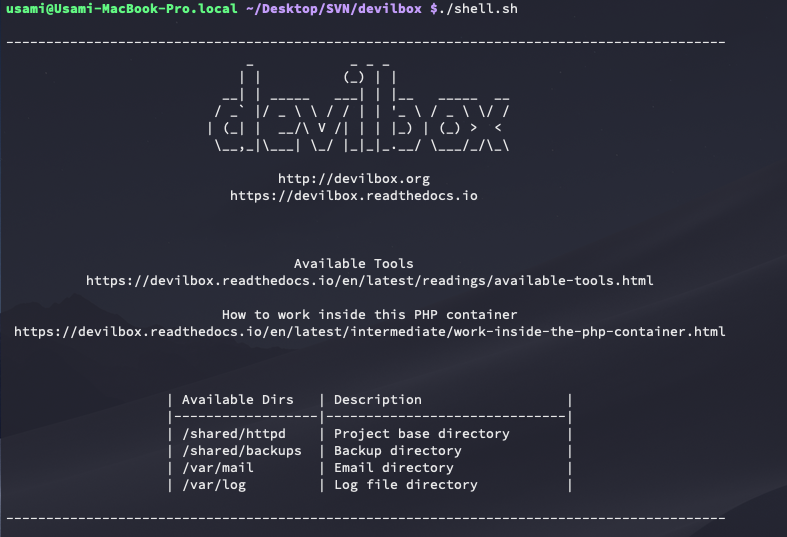Click 'Email directory' description
This screenshot has height=537, width=787.
pos(394,468)
